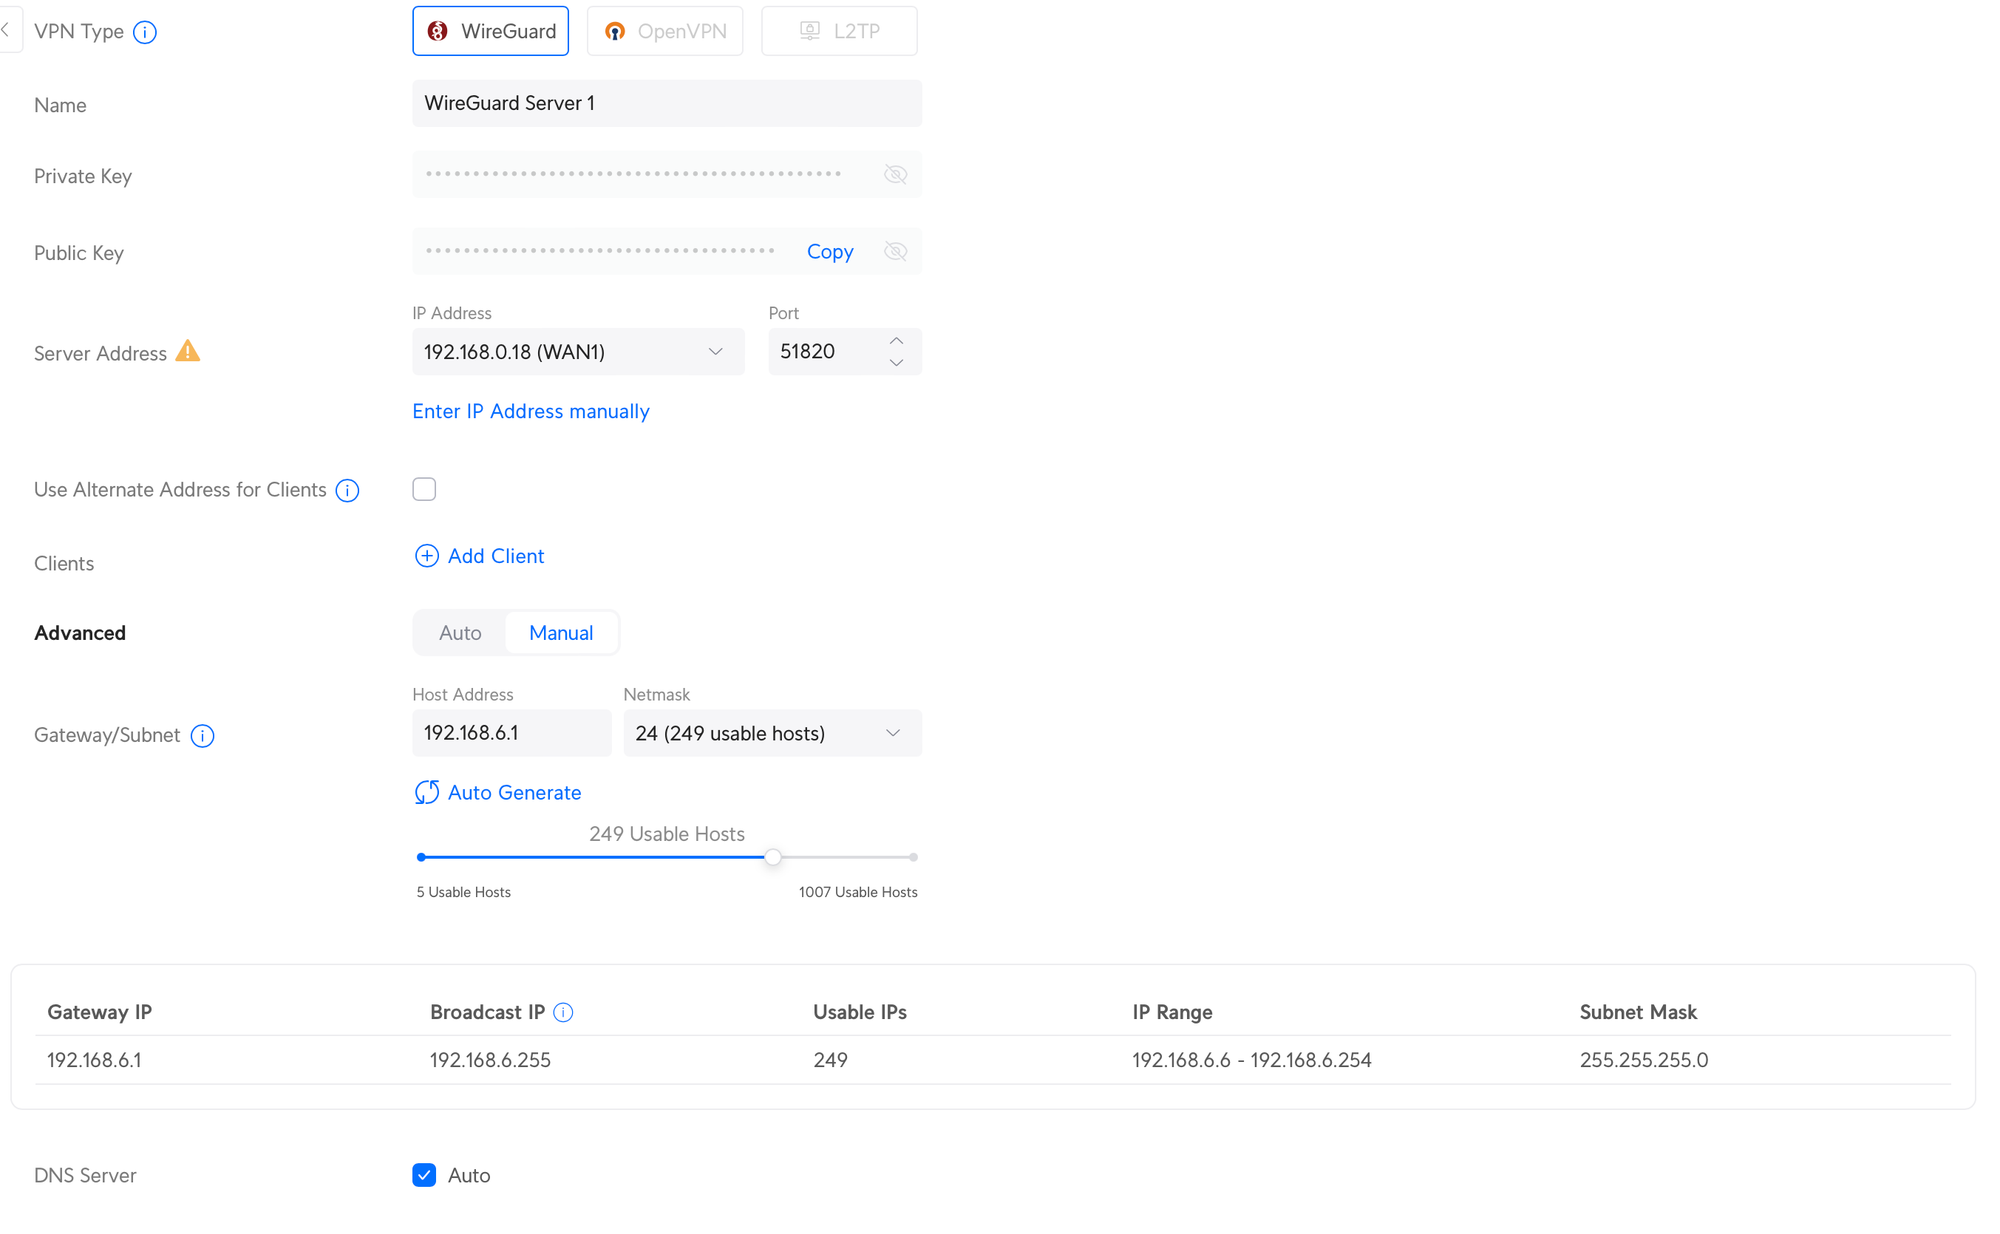Click info icon next to Use Alternate Address
Screen dimensions: 2000x1234
[347, 490]
